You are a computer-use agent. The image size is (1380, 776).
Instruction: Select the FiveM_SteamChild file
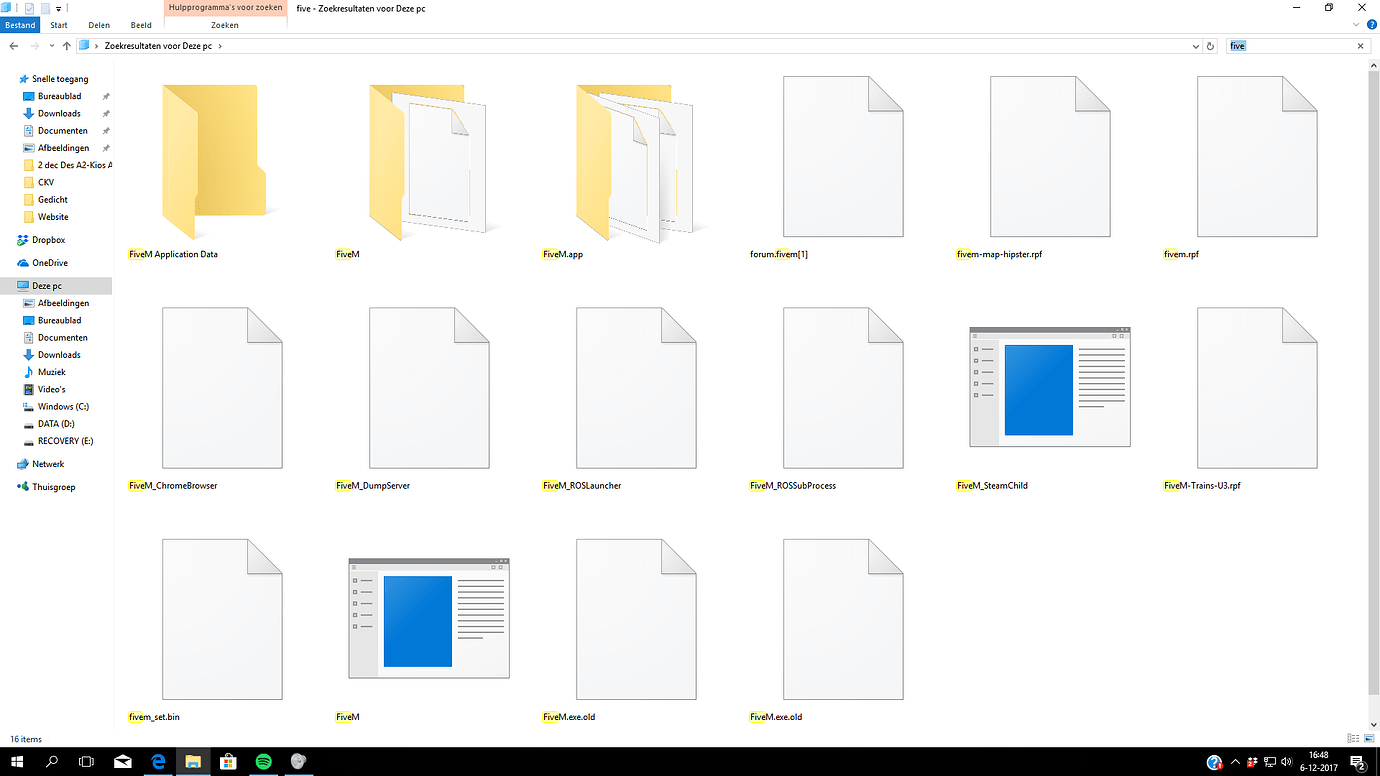(1049, 387)
